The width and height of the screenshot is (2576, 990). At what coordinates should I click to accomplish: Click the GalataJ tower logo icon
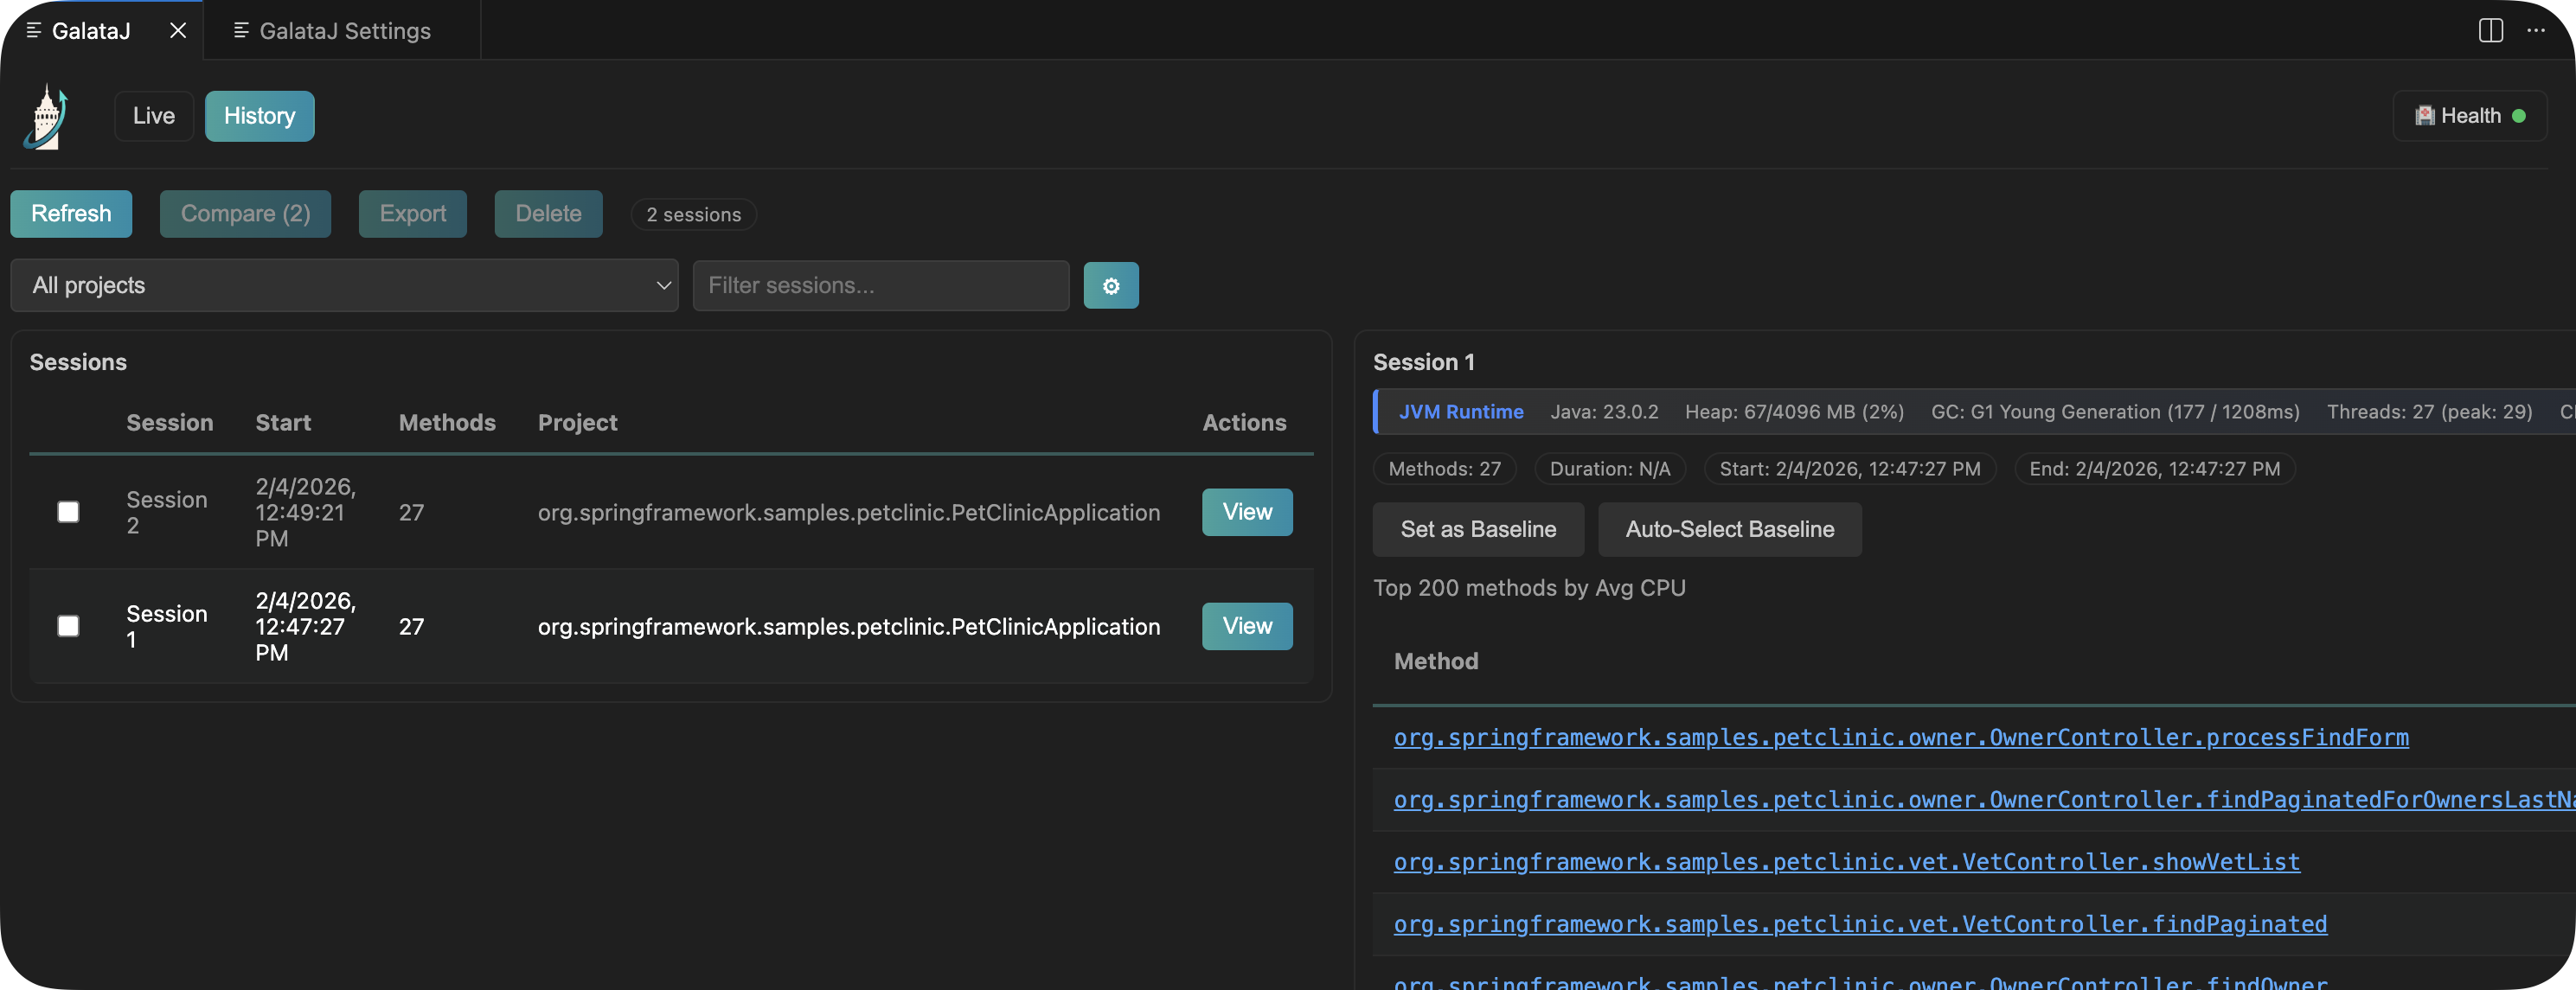45,117
